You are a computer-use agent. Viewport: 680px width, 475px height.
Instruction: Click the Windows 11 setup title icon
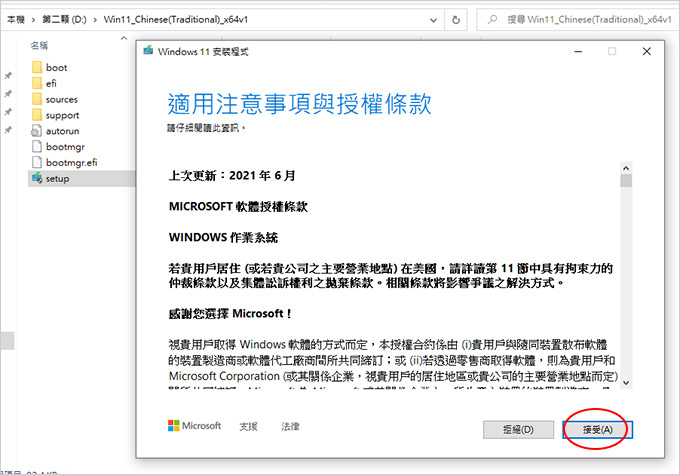148,51
